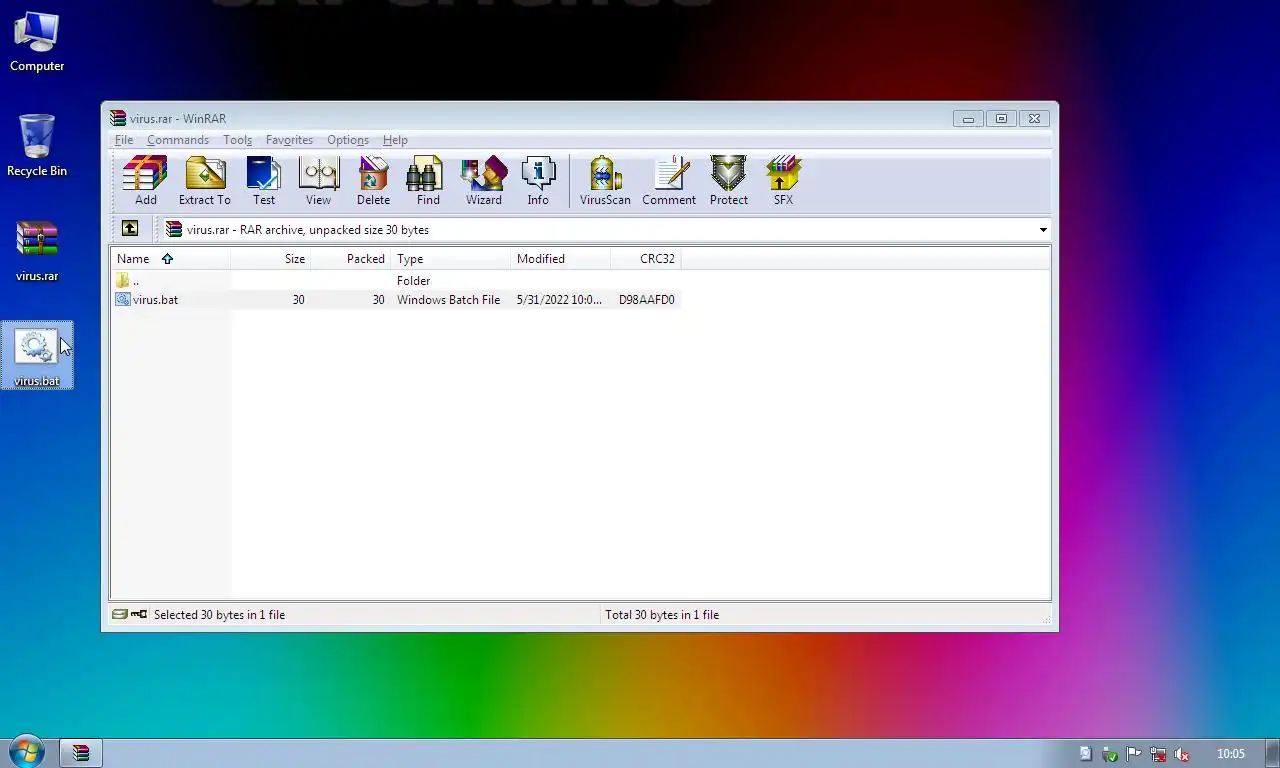
Task: Select the parent folder '..' row
Action: point(396,281)
